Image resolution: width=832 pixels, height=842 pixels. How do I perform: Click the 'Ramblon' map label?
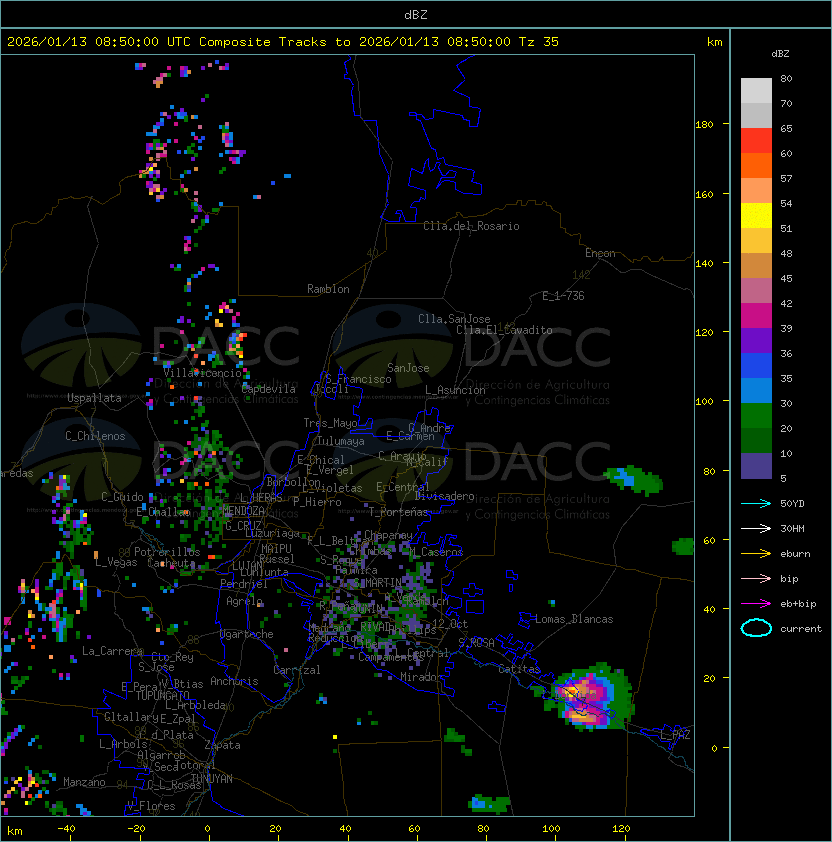[328, 289]
